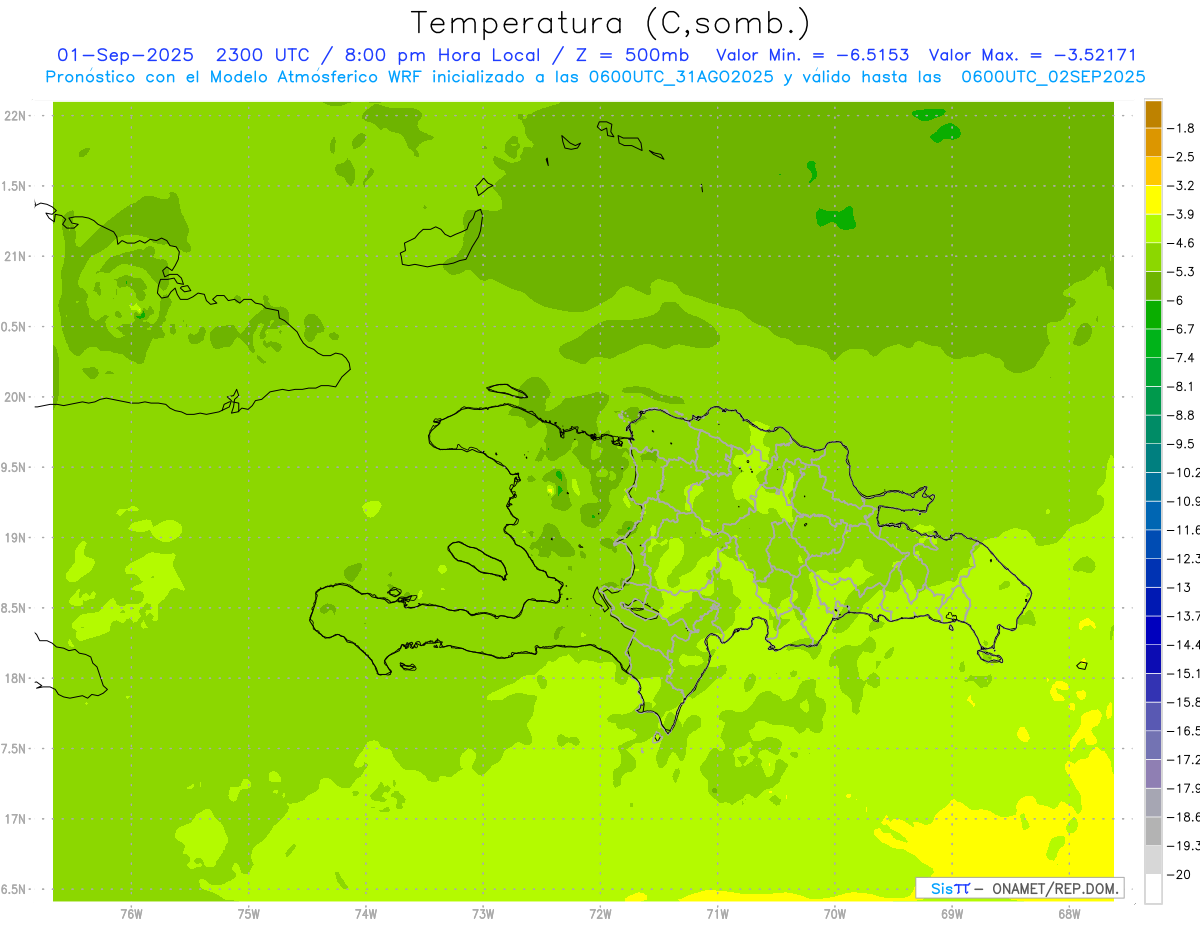Image resolution: width=1200 pixels, height=927 pixels.
Task: Click the "-12.3" color bar value
Action: pyautogui.click(x=1185, y=558)
